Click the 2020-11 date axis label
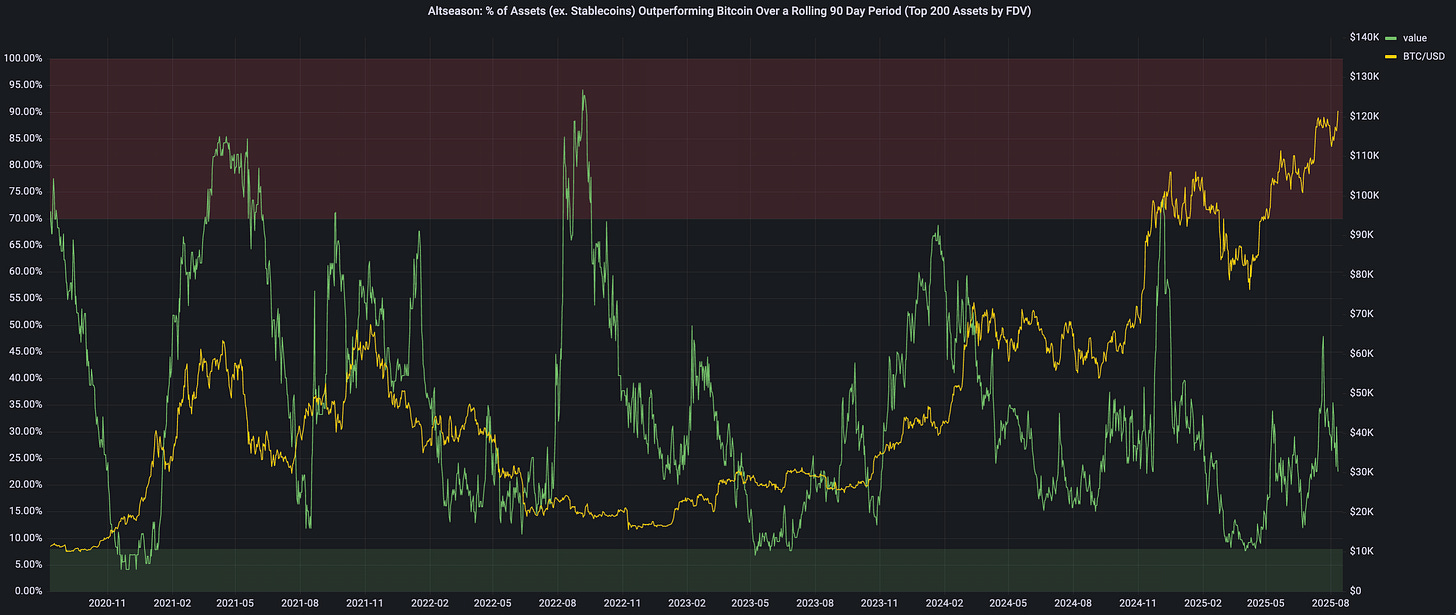 107,604
